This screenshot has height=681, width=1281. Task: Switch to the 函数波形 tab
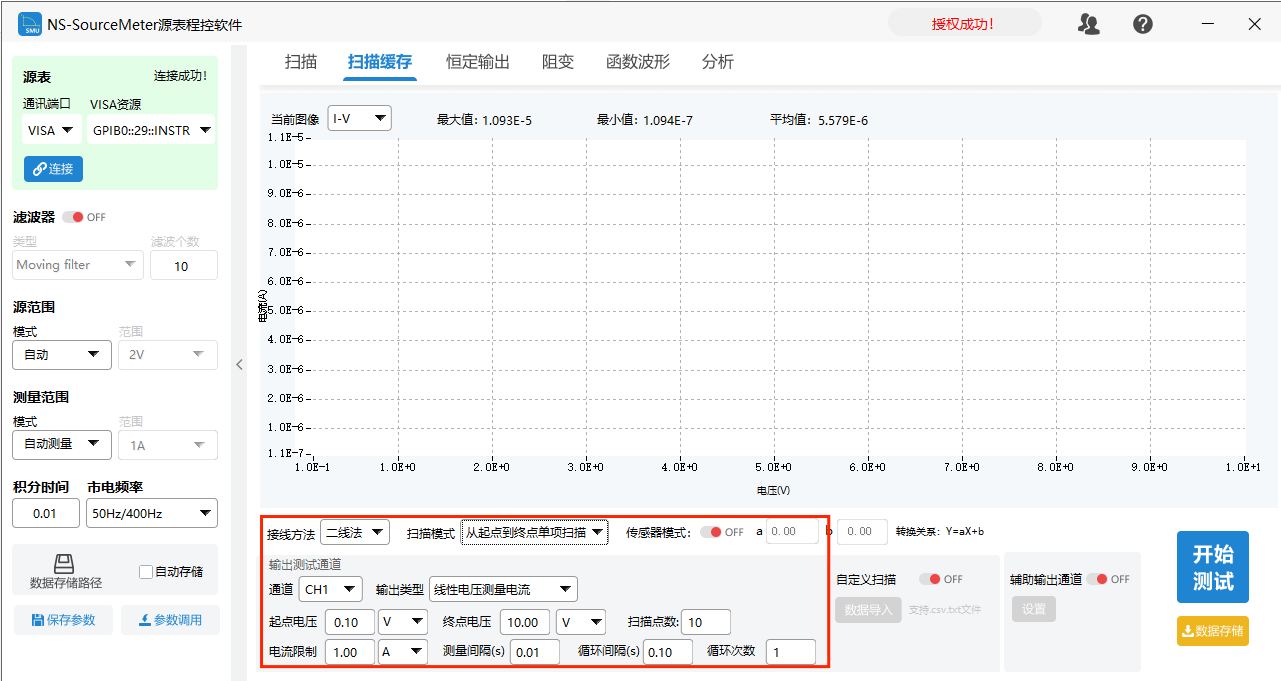pos(638,62)
